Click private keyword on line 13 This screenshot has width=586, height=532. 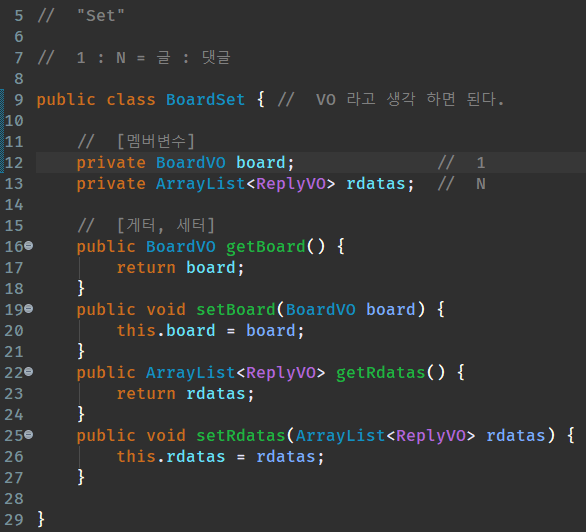(x=111, y=184)
